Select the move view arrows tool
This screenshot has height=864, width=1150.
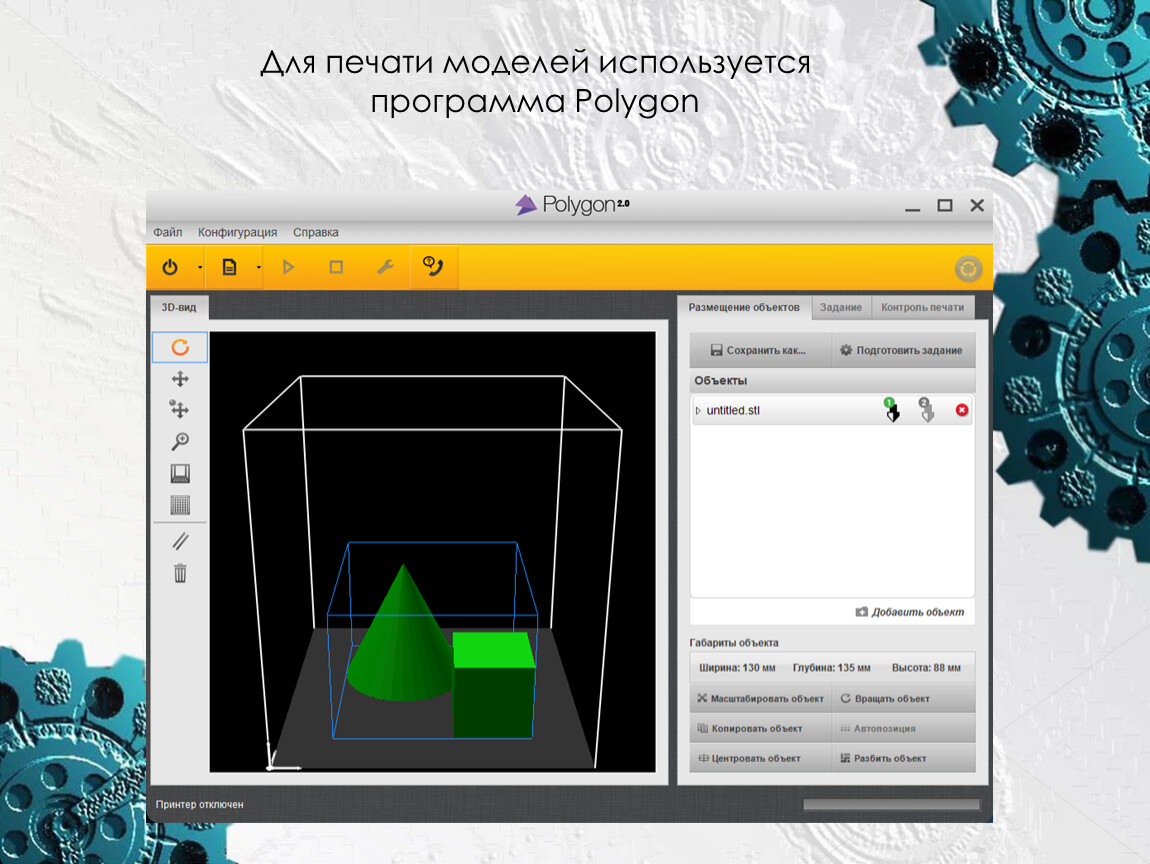tap(180, 378)
